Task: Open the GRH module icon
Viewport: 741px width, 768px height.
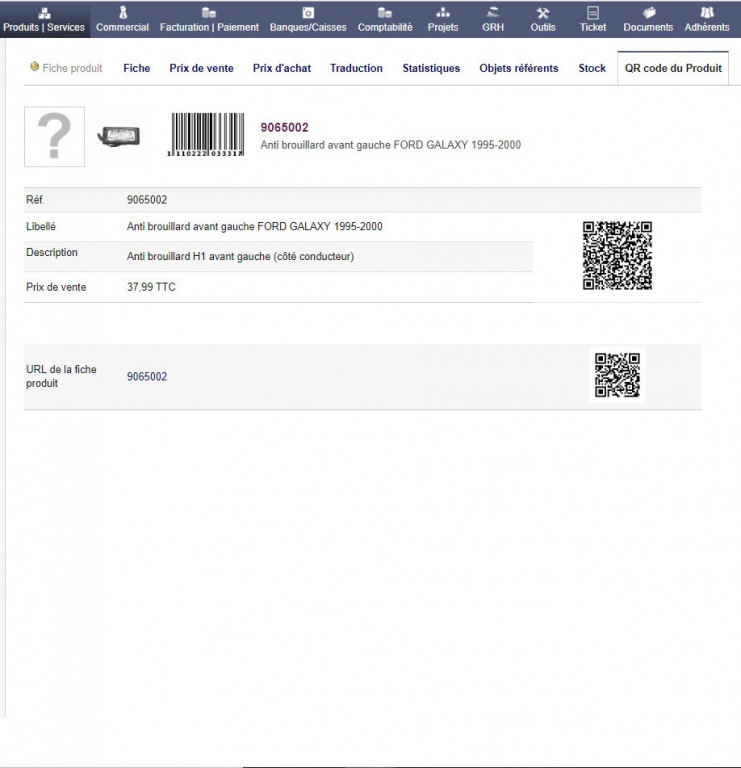Action: pos(493,12)
